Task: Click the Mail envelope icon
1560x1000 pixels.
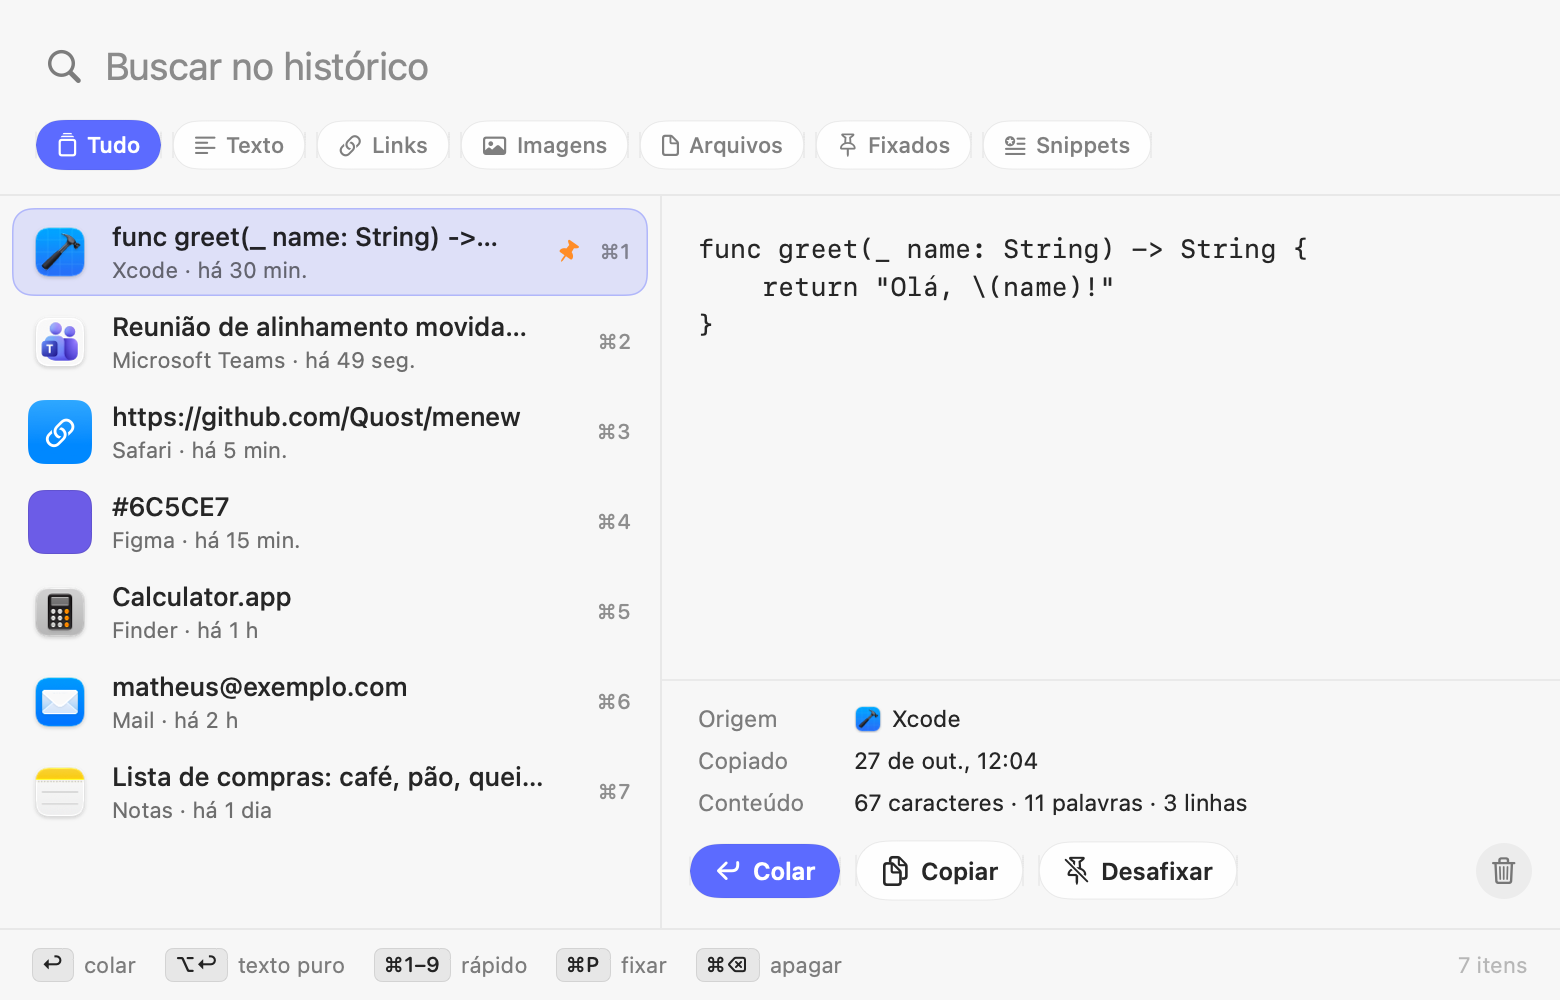Action: [x=60, y=702]
